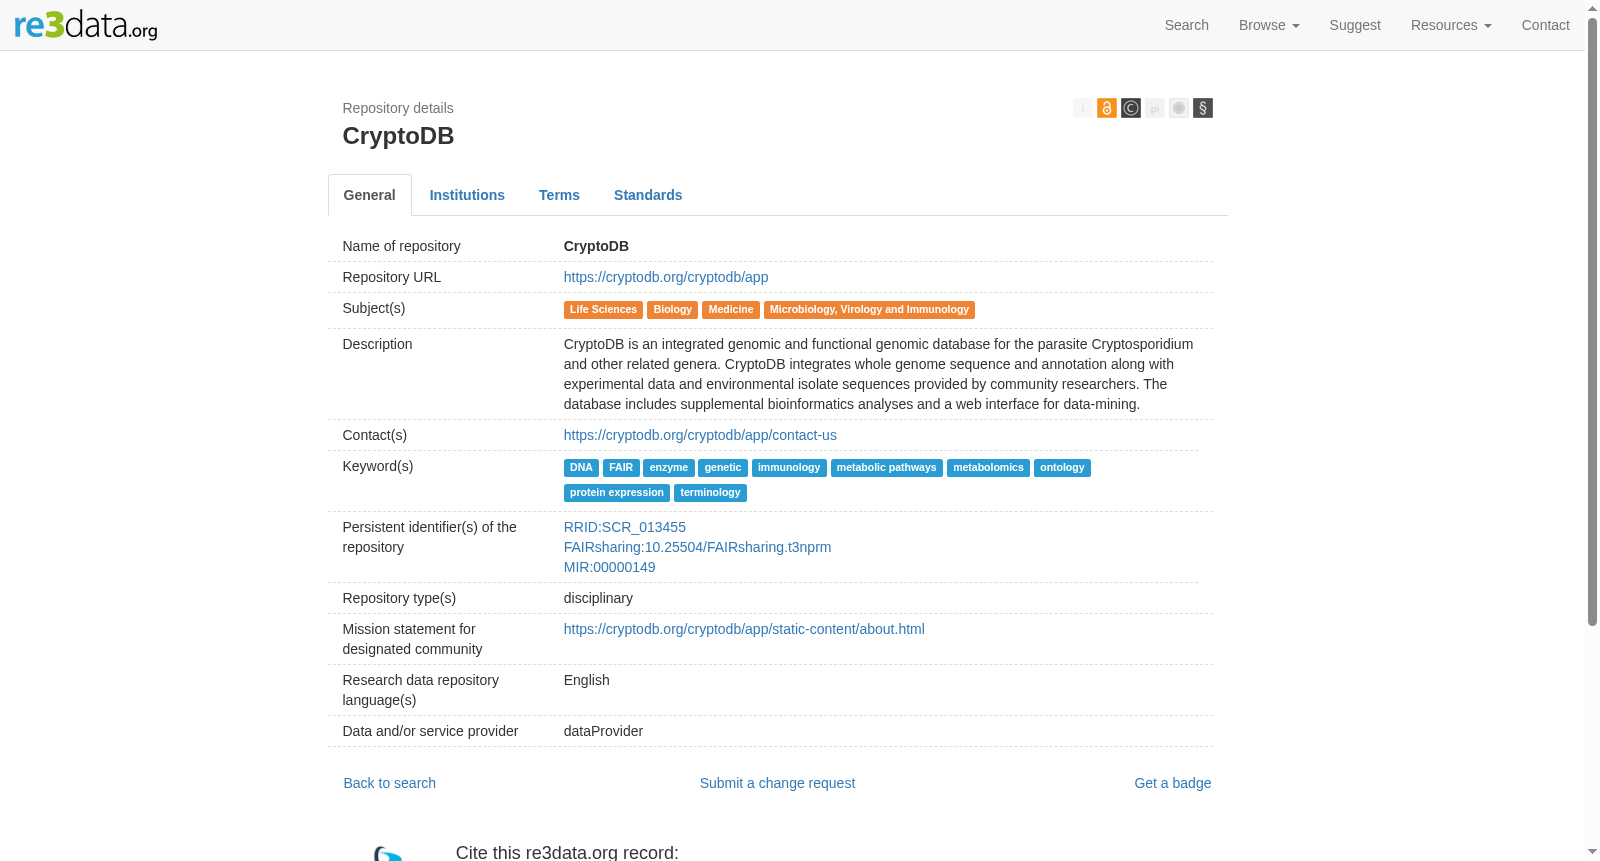Click the dark copyright licenses icon
This screenshot has width=1600, height=861.
click(1131, 108)
